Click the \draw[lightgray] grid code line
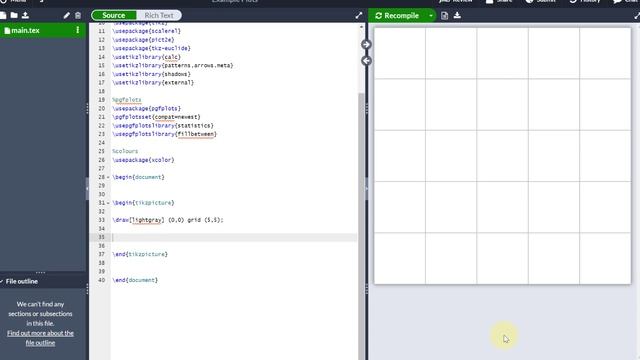 click(168, 220)
